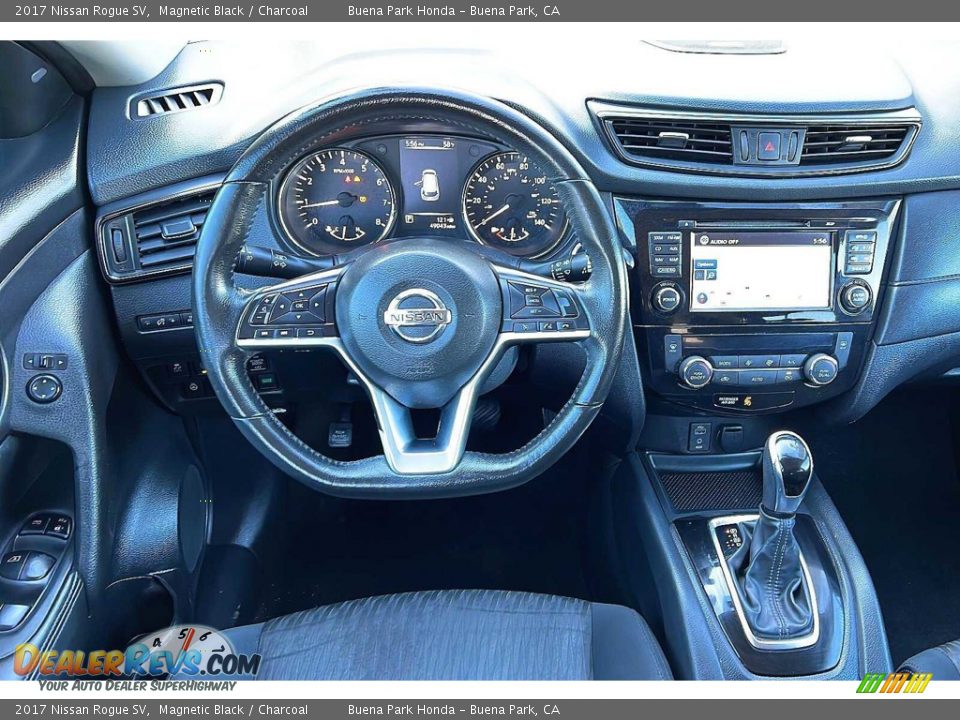Click the CD eject button above the screen
This screenshot has width=960, height=720.
(686, 225)
